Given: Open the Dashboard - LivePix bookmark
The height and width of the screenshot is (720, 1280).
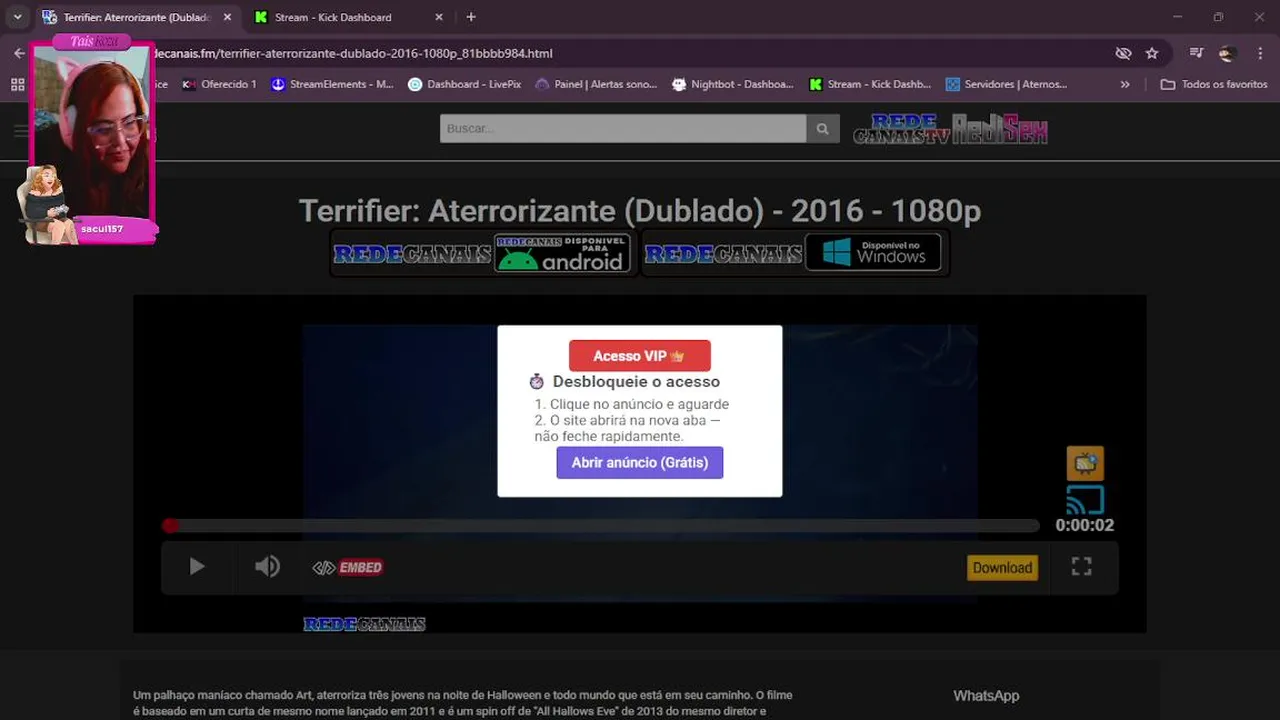Looking at the screenshot, I should point(464,84).
